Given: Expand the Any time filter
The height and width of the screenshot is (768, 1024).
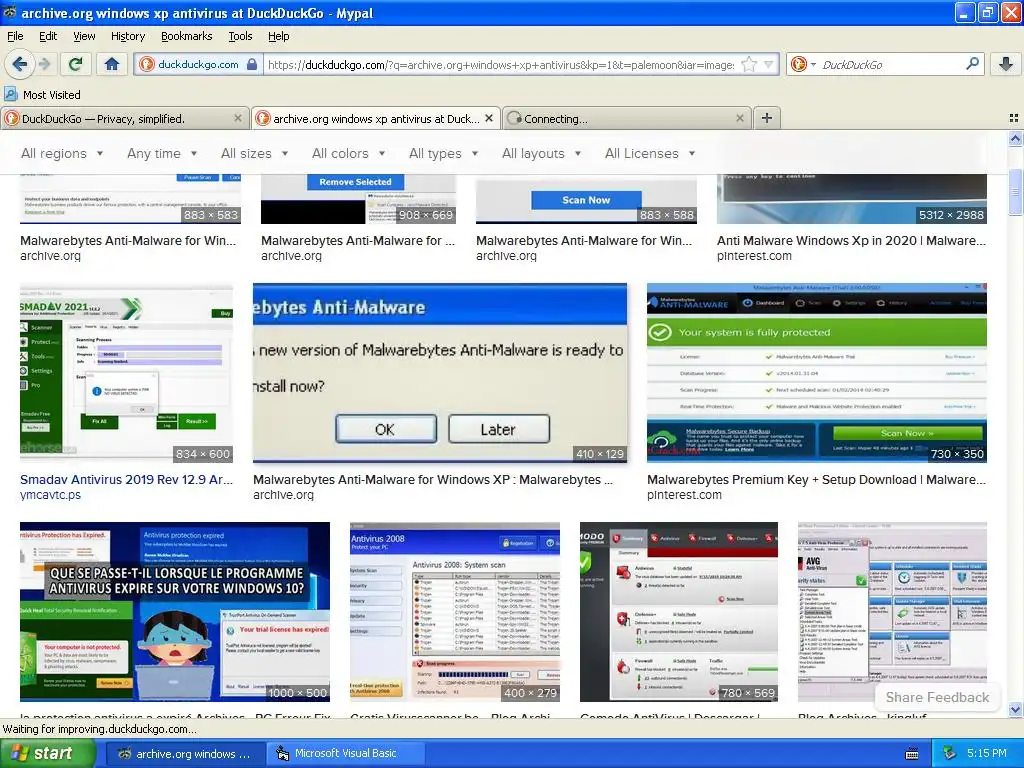Looking at the screenshot, I should [x=162, y=153].
